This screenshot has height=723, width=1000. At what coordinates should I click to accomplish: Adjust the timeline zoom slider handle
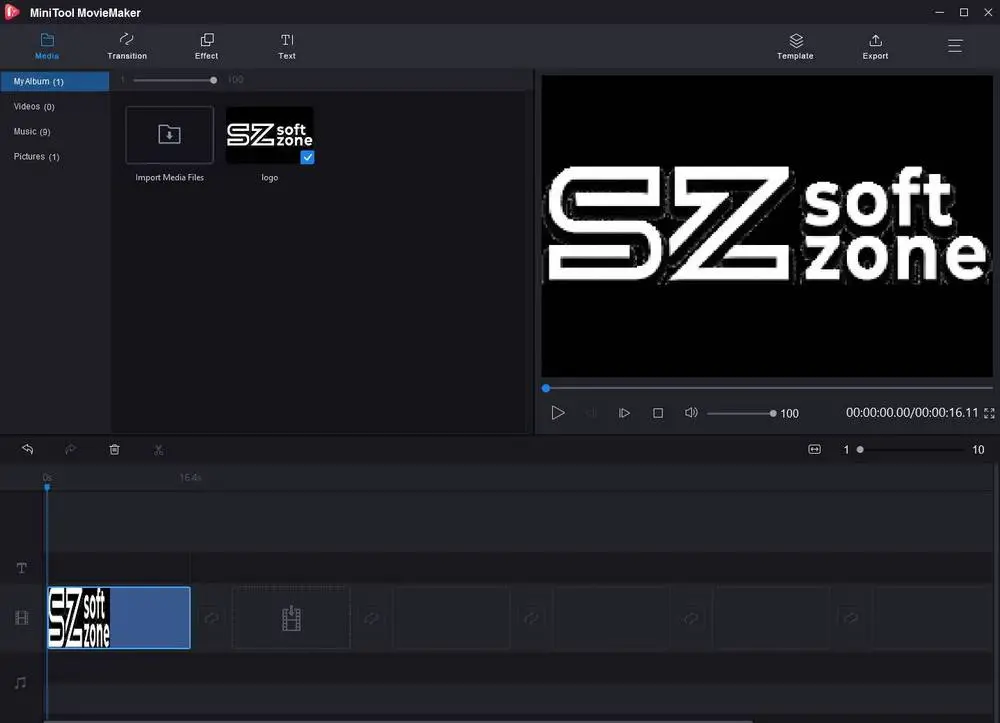pos(860,449)
